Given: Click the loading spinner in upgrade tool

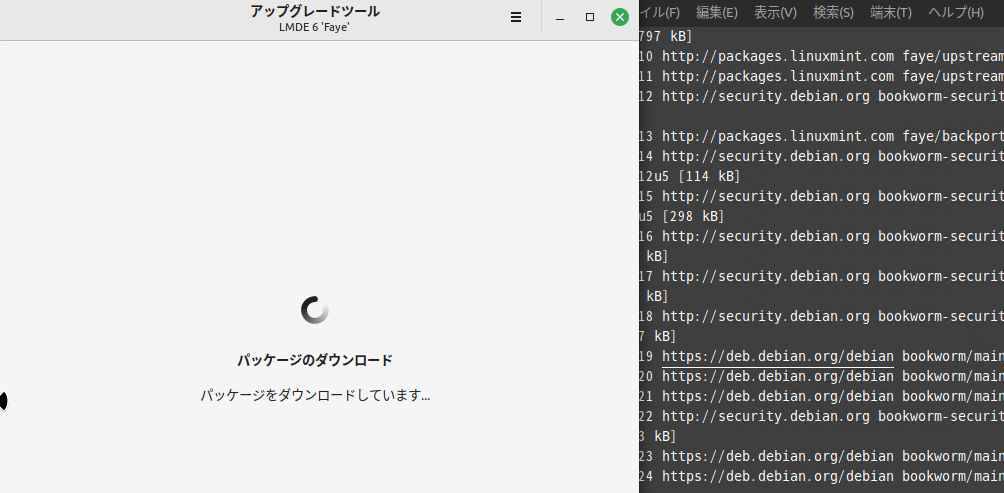Looking at the screenshot, I should click(x=314, y=310).
